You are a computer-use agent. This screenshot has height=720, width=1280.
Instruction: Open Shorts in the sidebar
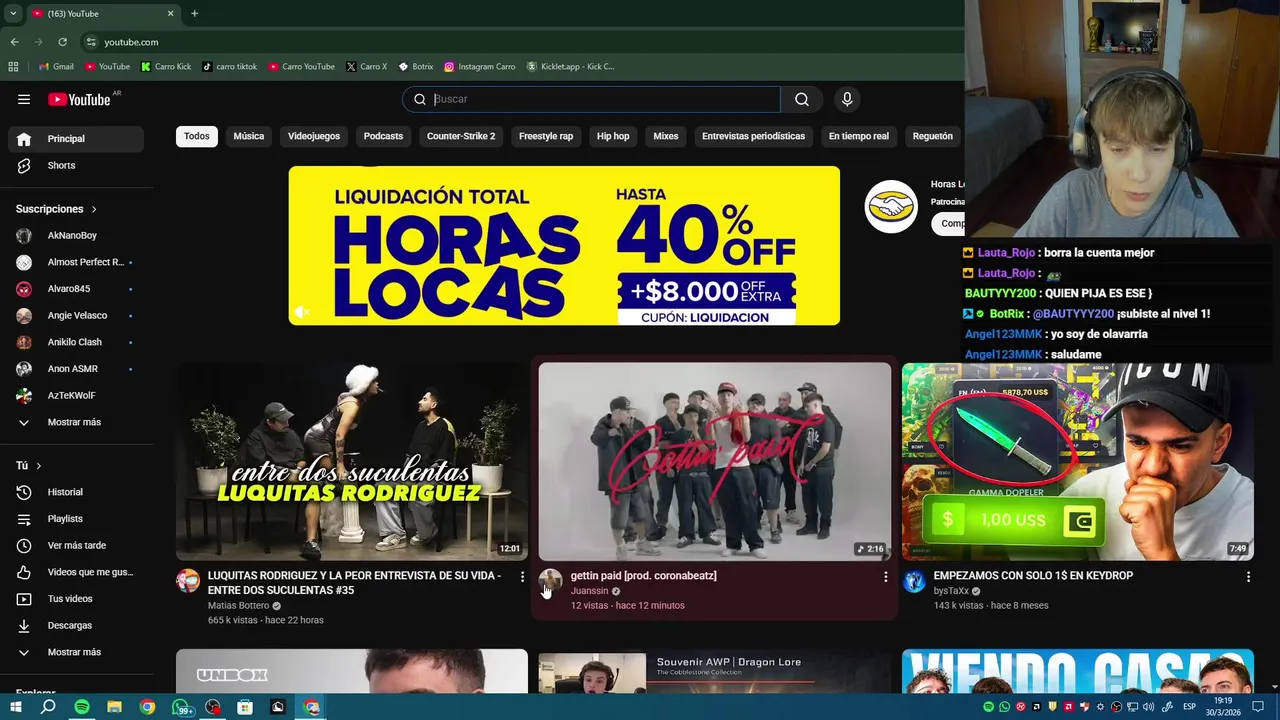pyautogui.click(x=76, y=165)
